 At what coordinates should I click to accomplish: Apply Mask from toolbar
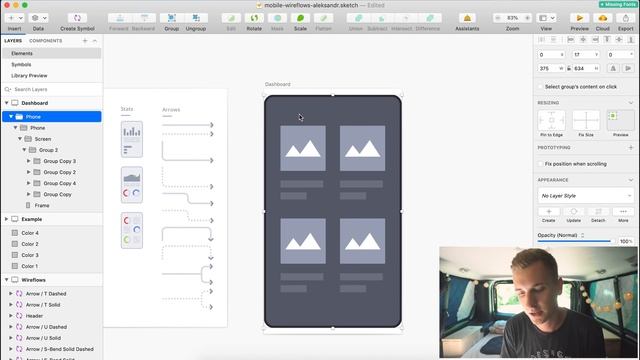(277, 18)
